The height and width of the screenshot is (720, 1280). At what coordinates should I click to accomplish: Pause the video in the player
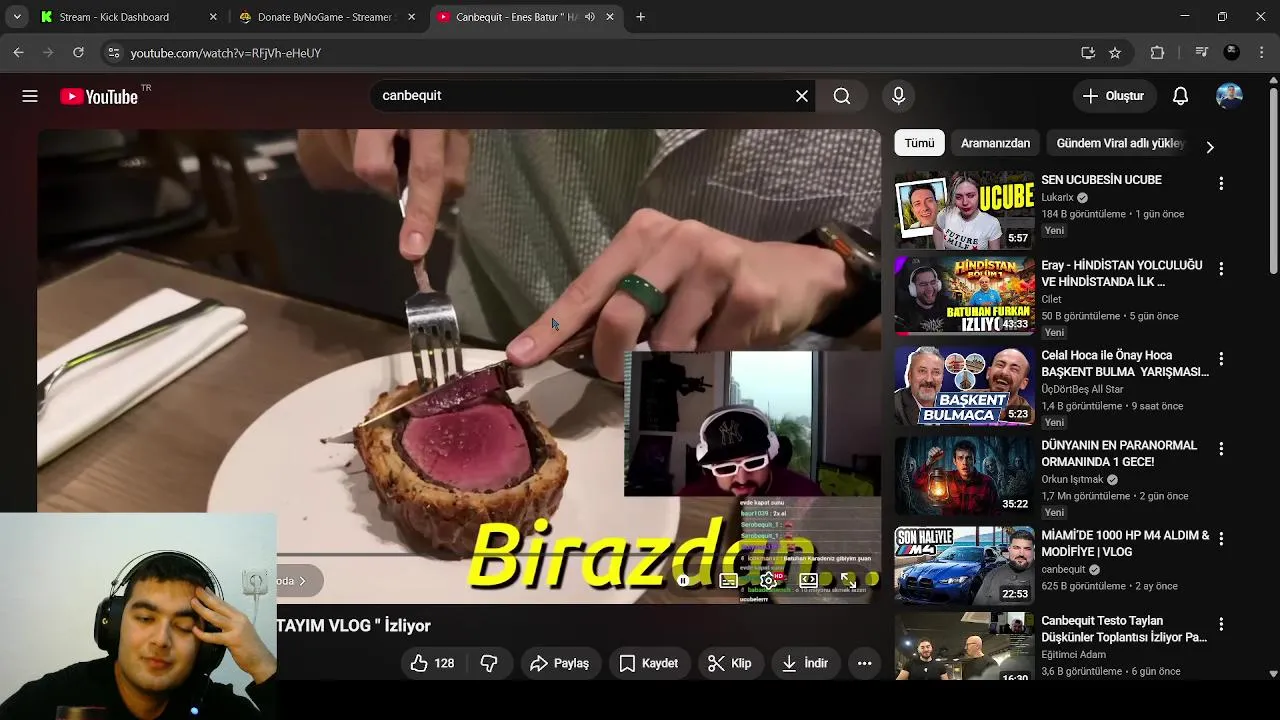[684, 580]
